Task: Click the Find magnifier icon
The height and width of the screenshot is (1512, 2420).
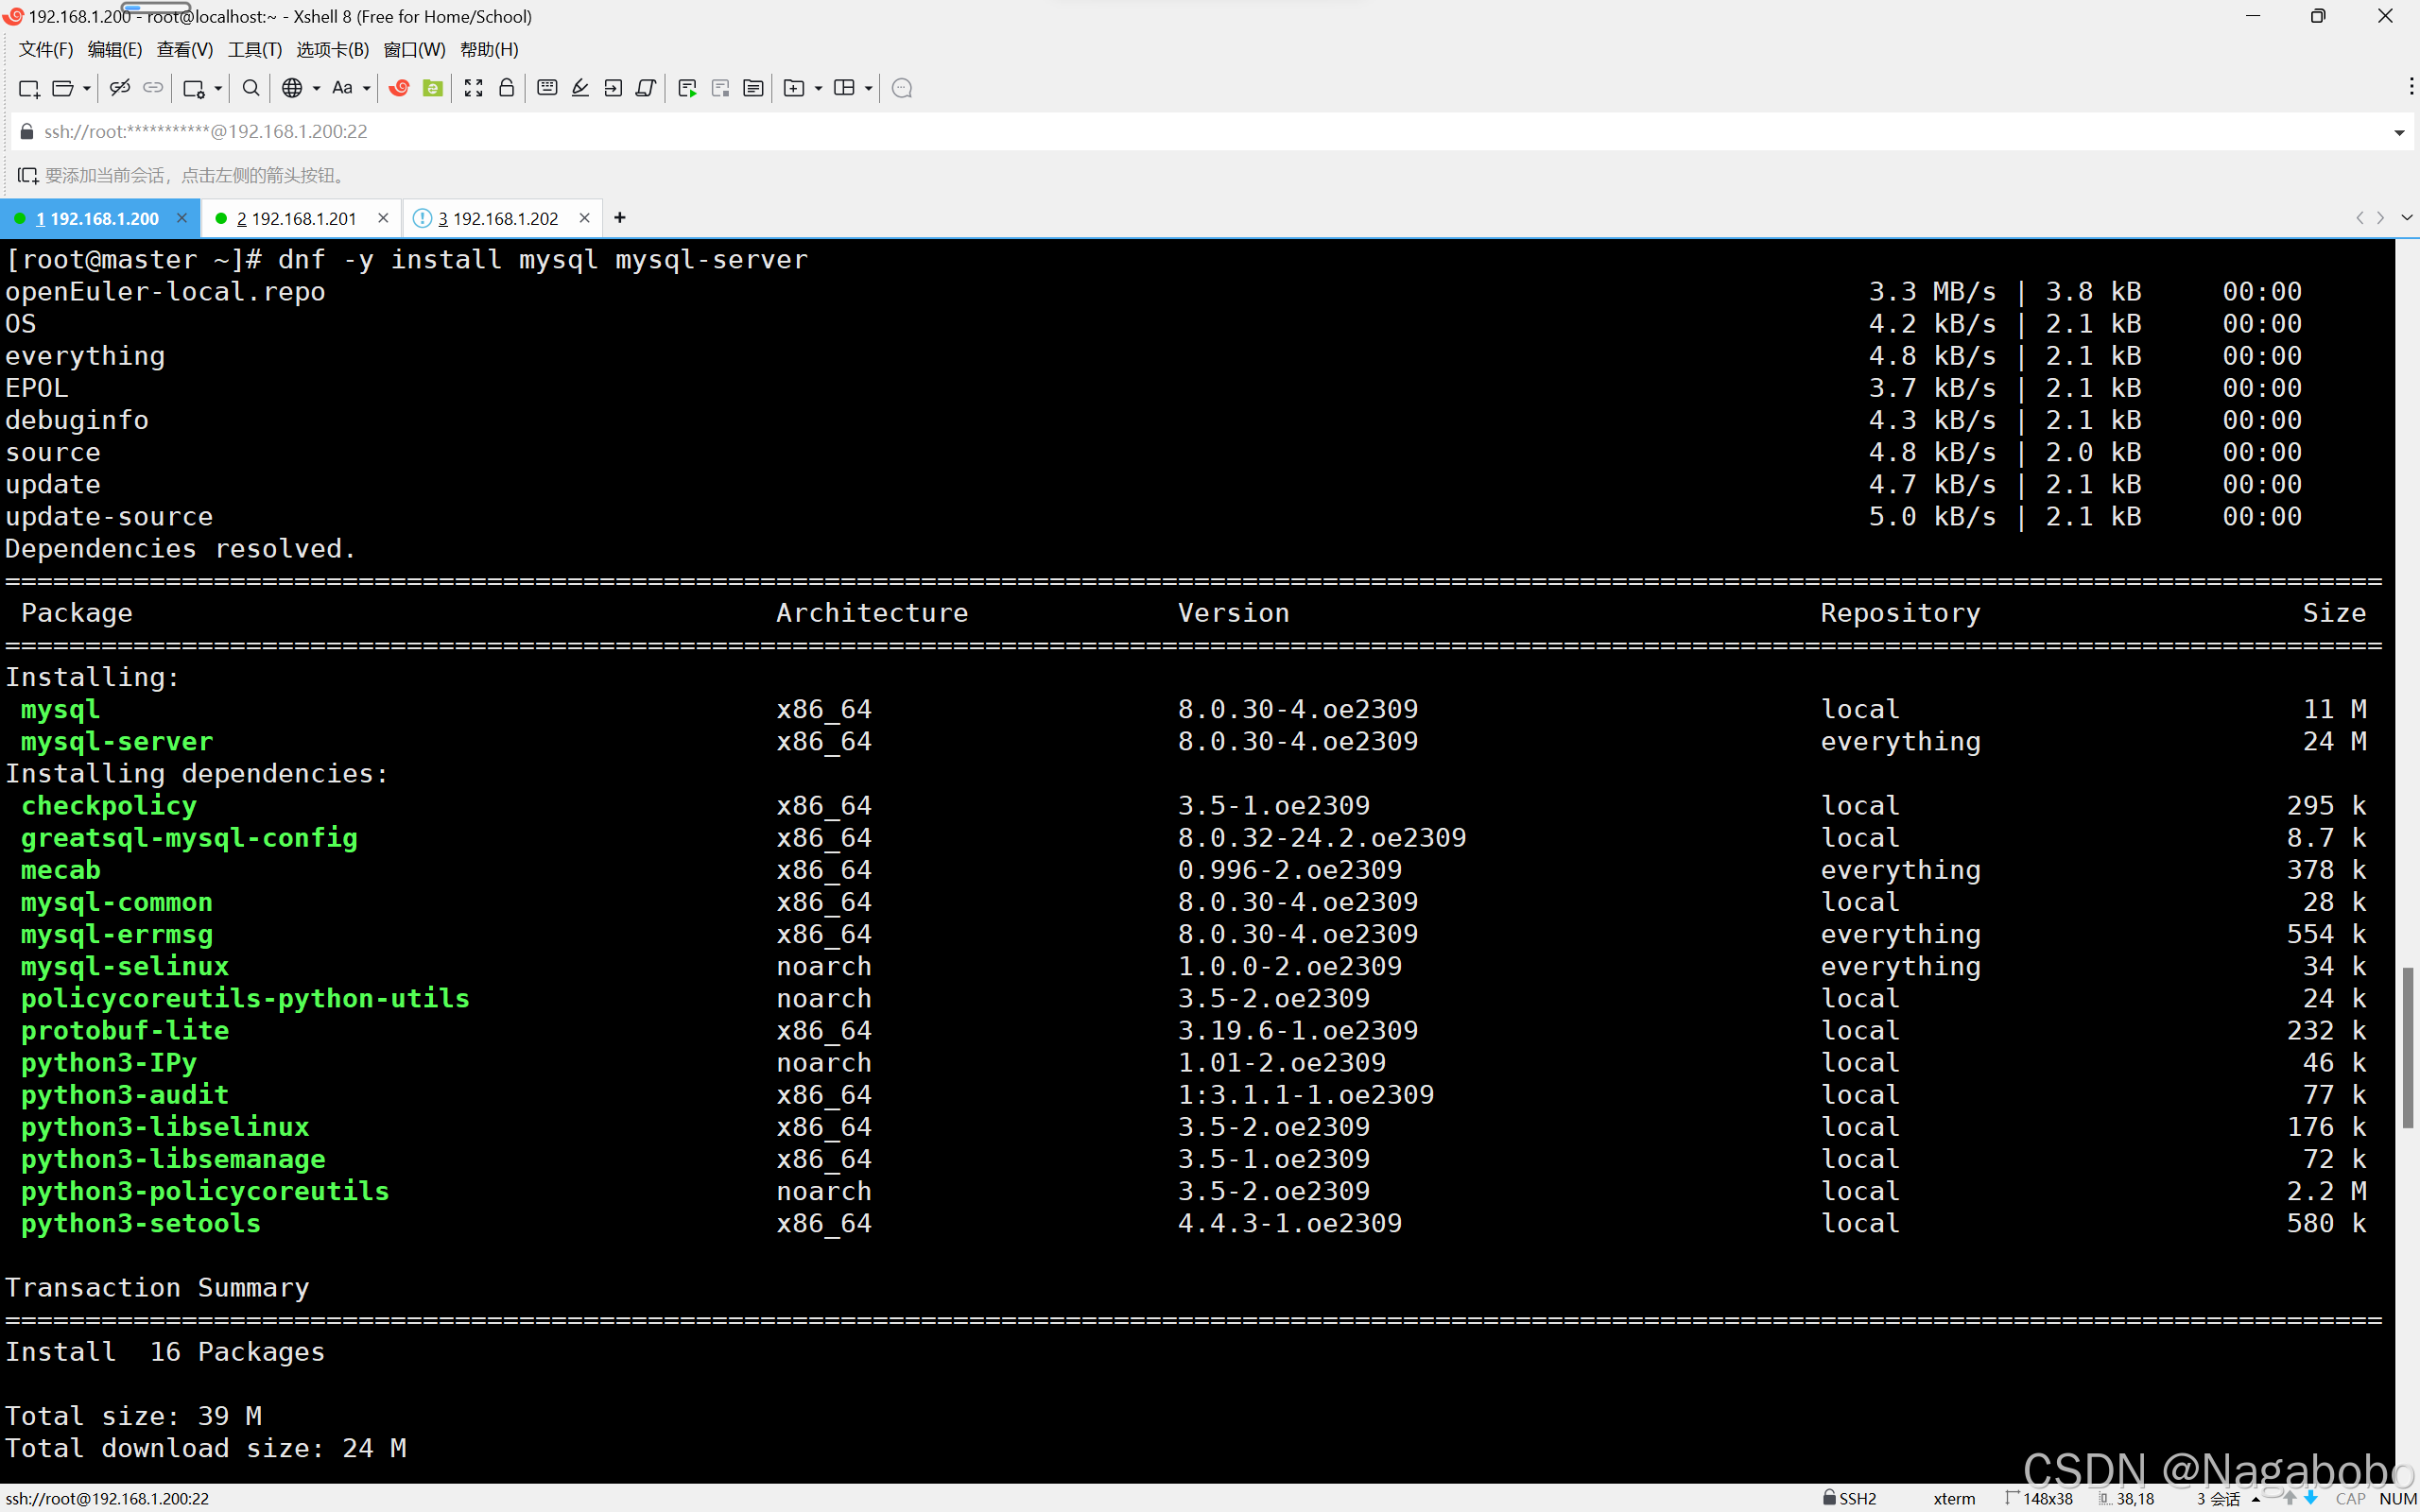Action: click(x=251, y=88)
